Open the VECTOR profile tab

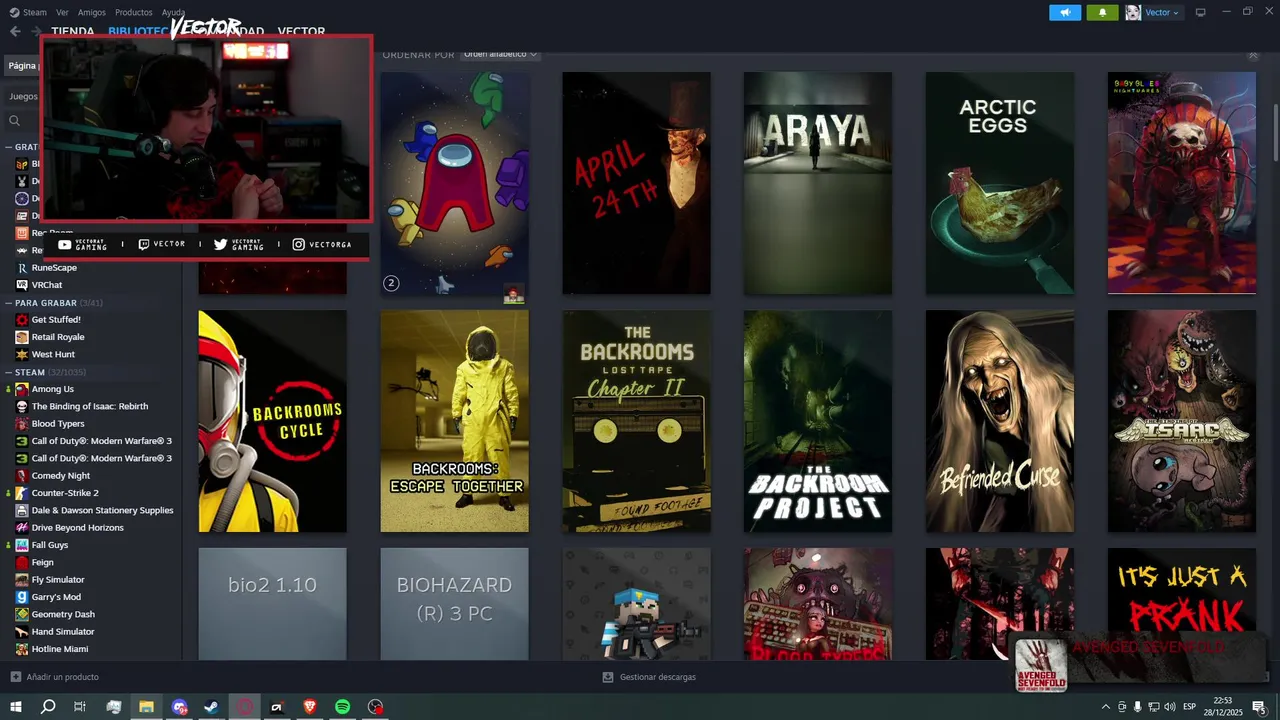pyautogui.click(x=301, y=31)
